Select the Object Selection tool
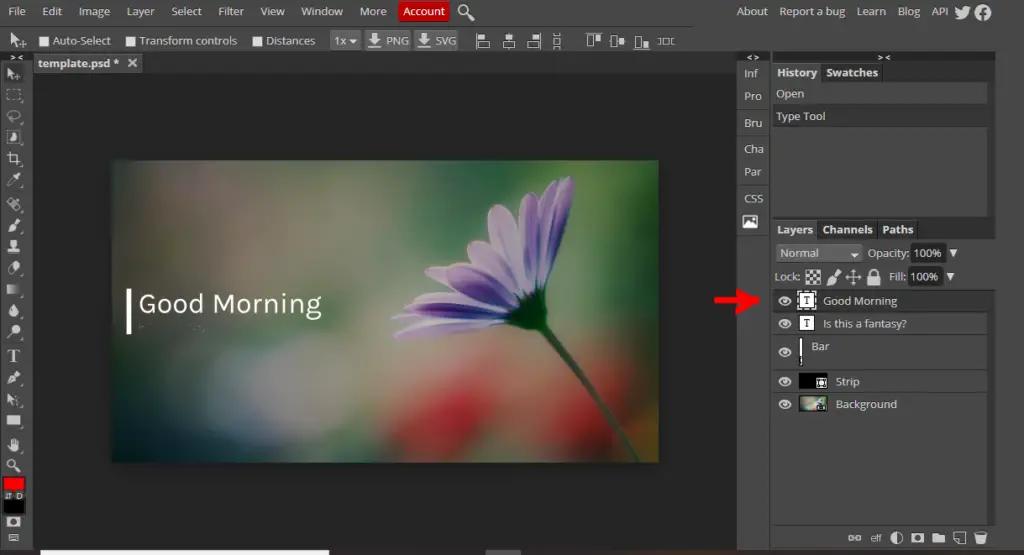 click(x=13, y=137)
